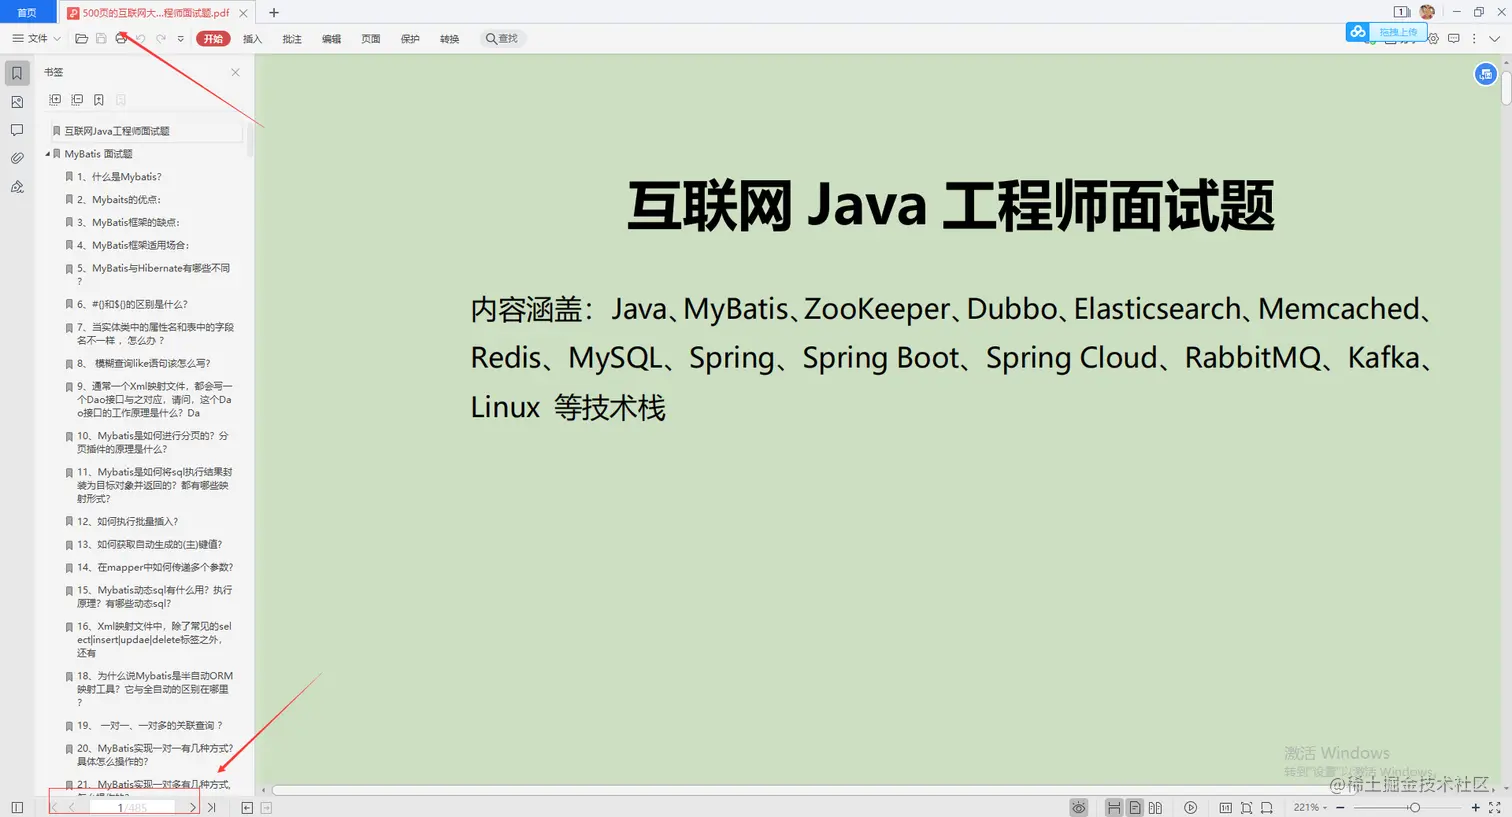This screenshot has width=1512, height=817.
Task: Collapse all bookmarks icon
Action: pyautogui.click(x=77, y=100)
